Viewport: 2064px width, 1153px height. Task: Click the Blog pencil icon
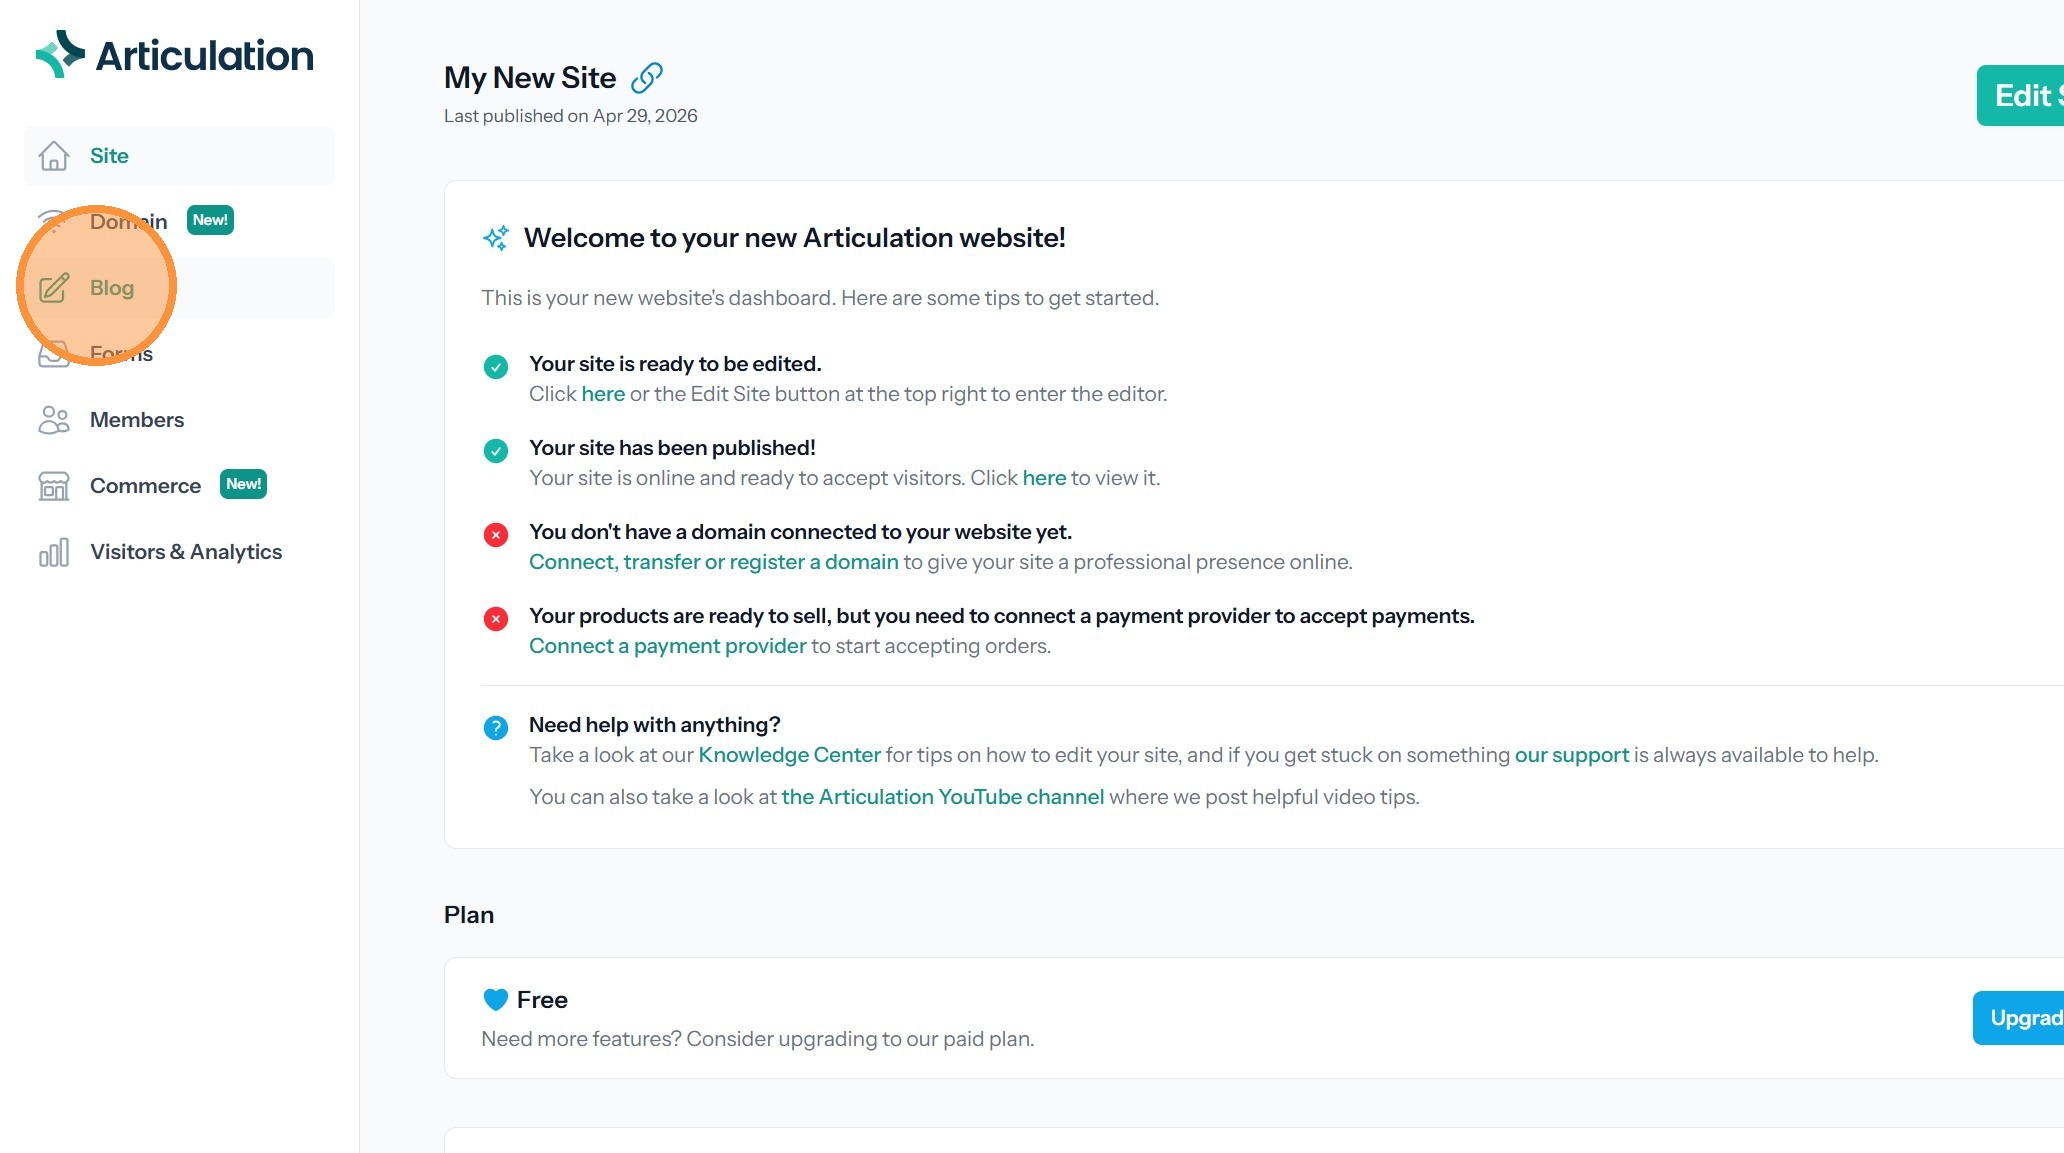(x=54, y=288)
